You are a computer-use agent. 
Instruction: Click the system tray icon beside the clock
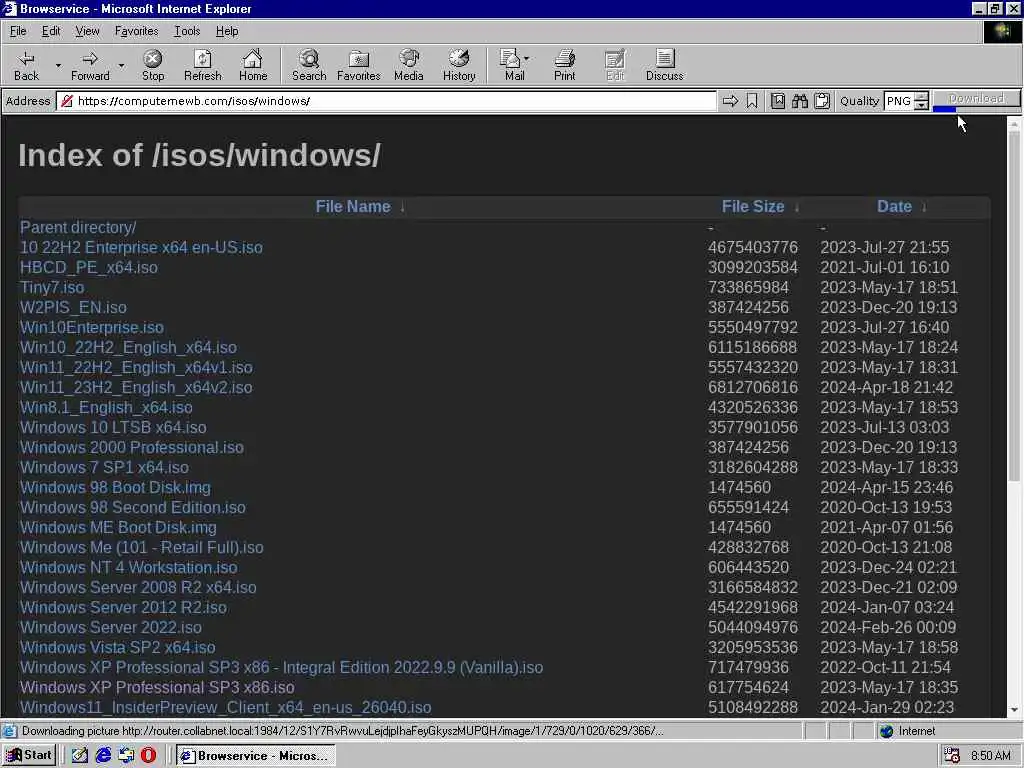point(952,756)
